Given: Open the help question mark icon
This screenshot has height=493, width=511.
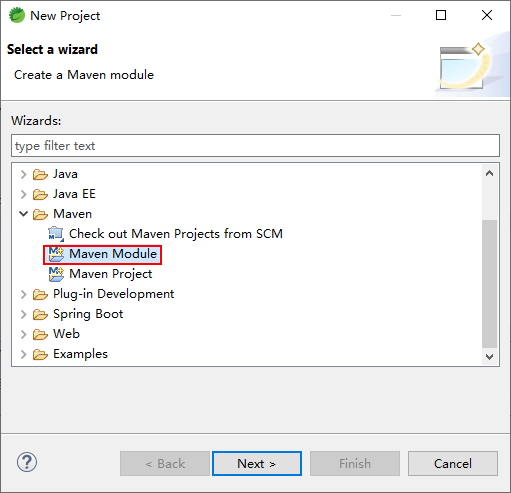Looking at the screenshot, I should pos(27,462).
